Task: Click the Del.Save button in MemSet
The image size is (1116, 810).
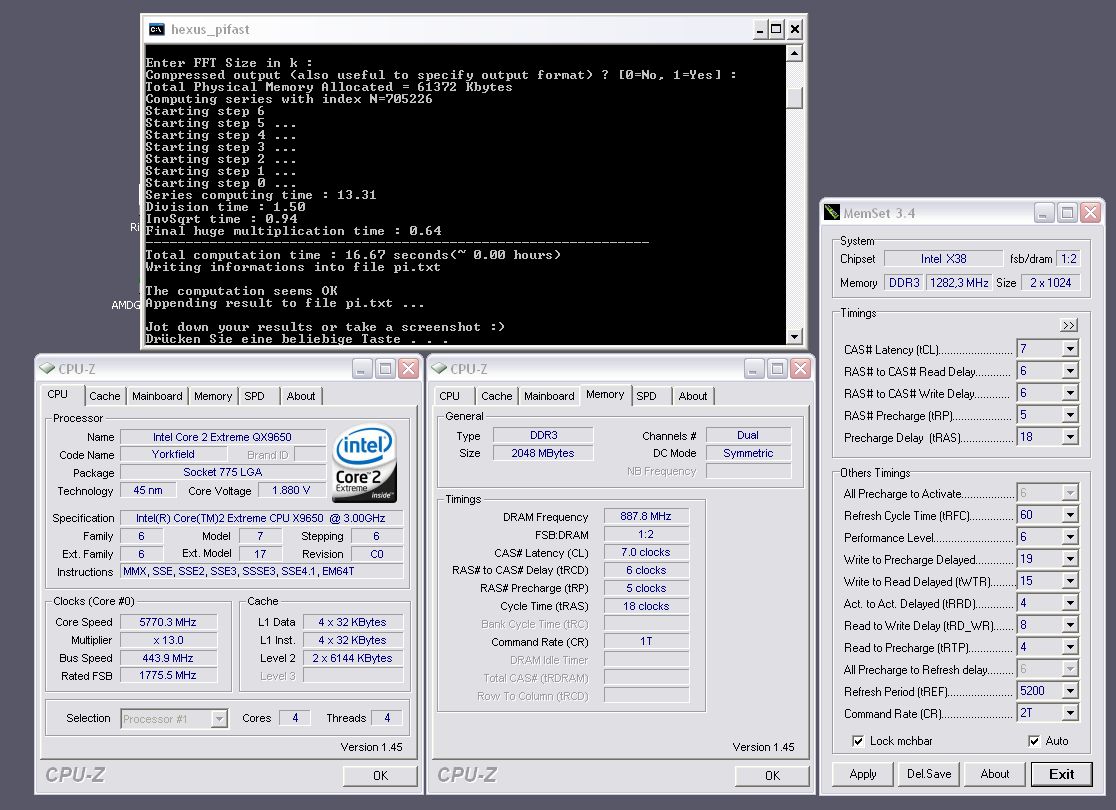Action: (929, 774)
